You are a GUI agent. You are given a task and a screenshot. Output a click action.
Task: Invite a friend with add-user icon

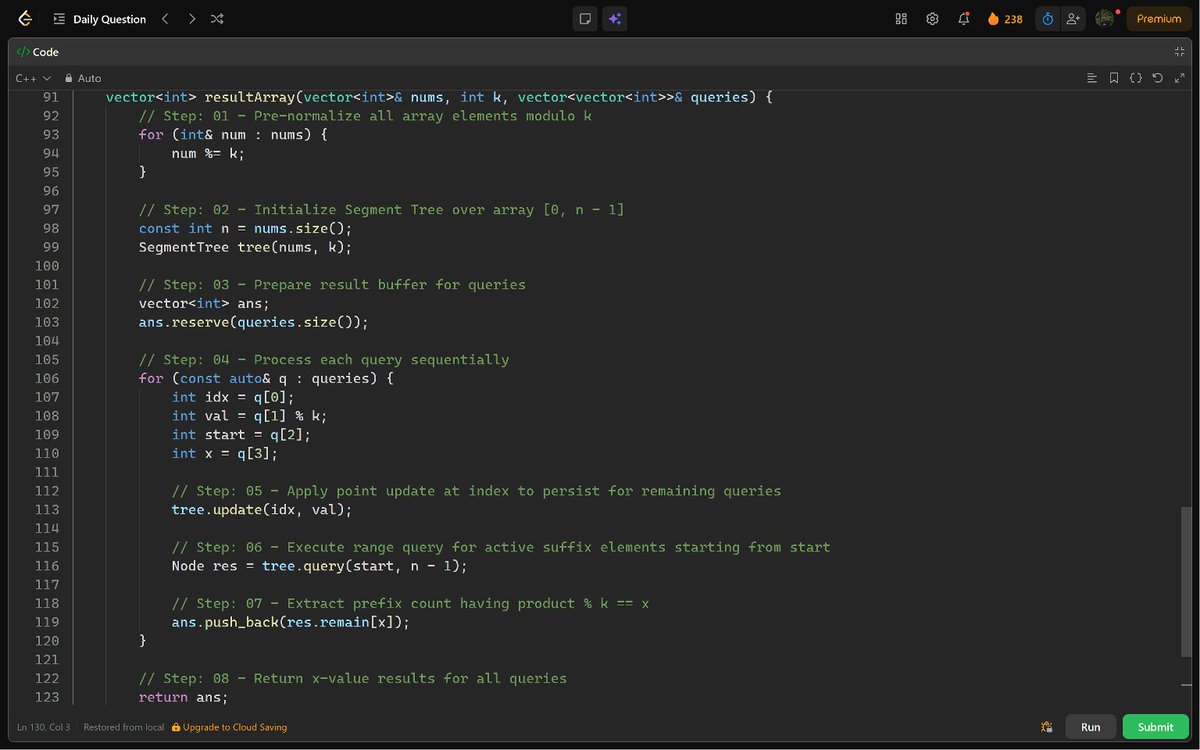1074,19
